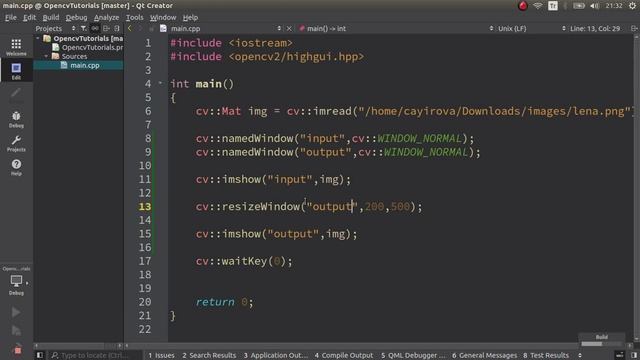Show the 1 Issues pane
The height and width of the screenshot is (360, 640).
coord(161,355)
